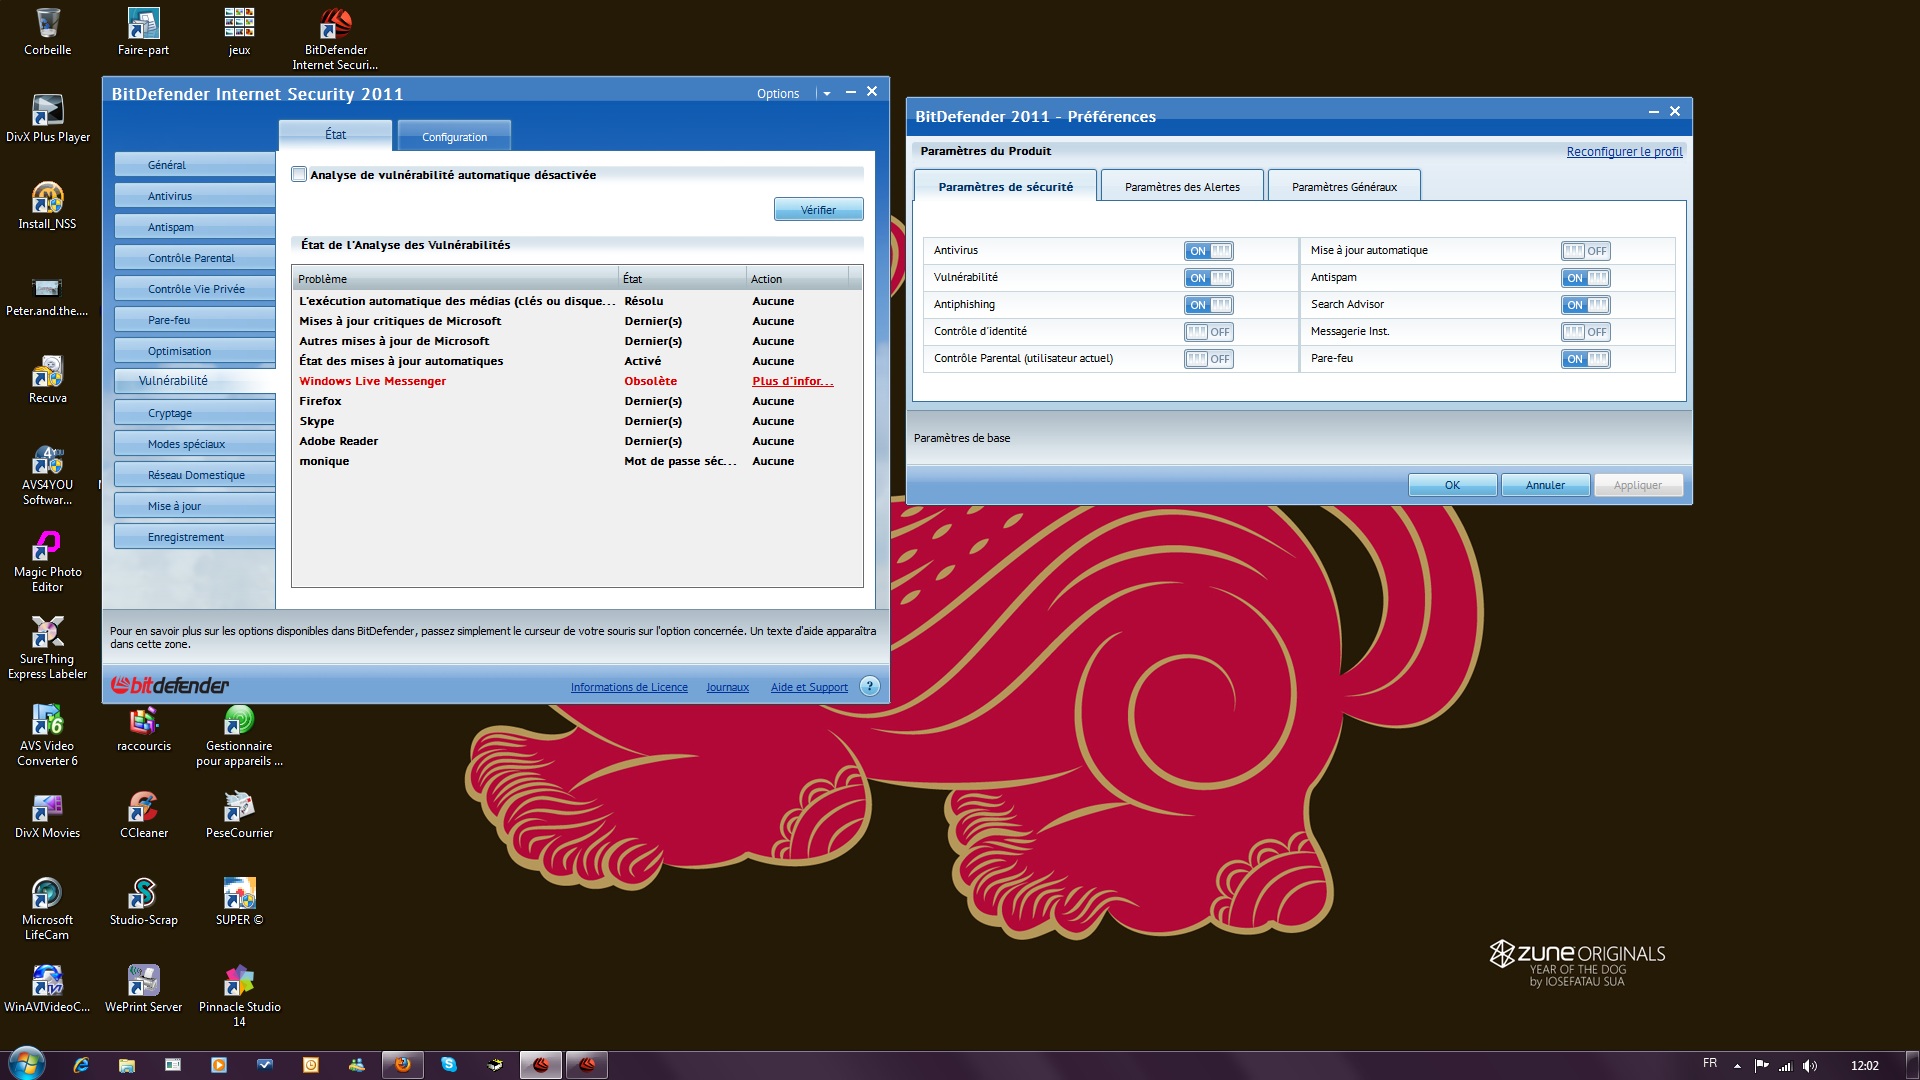Open the Plus d'infor... link
Screen dimensions: 1920x1080
point(792,381)
